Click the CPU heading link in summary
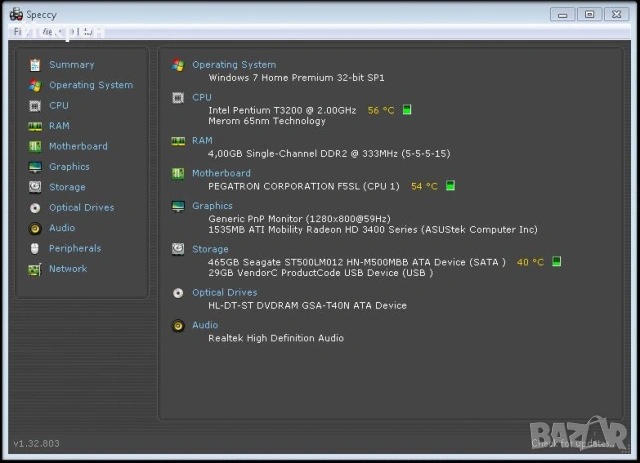 pyautogui.click(x=202, y=98)
